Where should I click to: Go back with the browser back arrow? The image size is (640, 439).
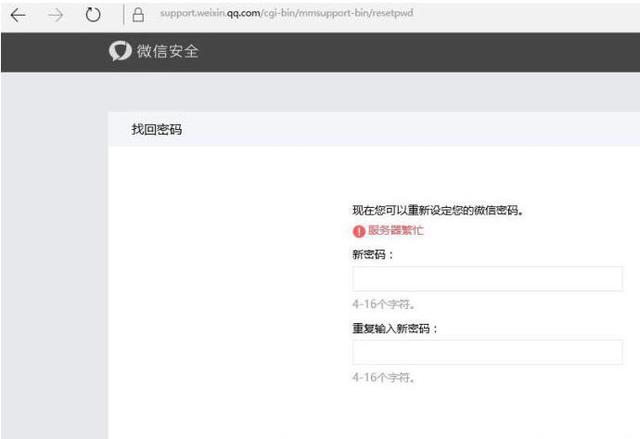point(18,16)
